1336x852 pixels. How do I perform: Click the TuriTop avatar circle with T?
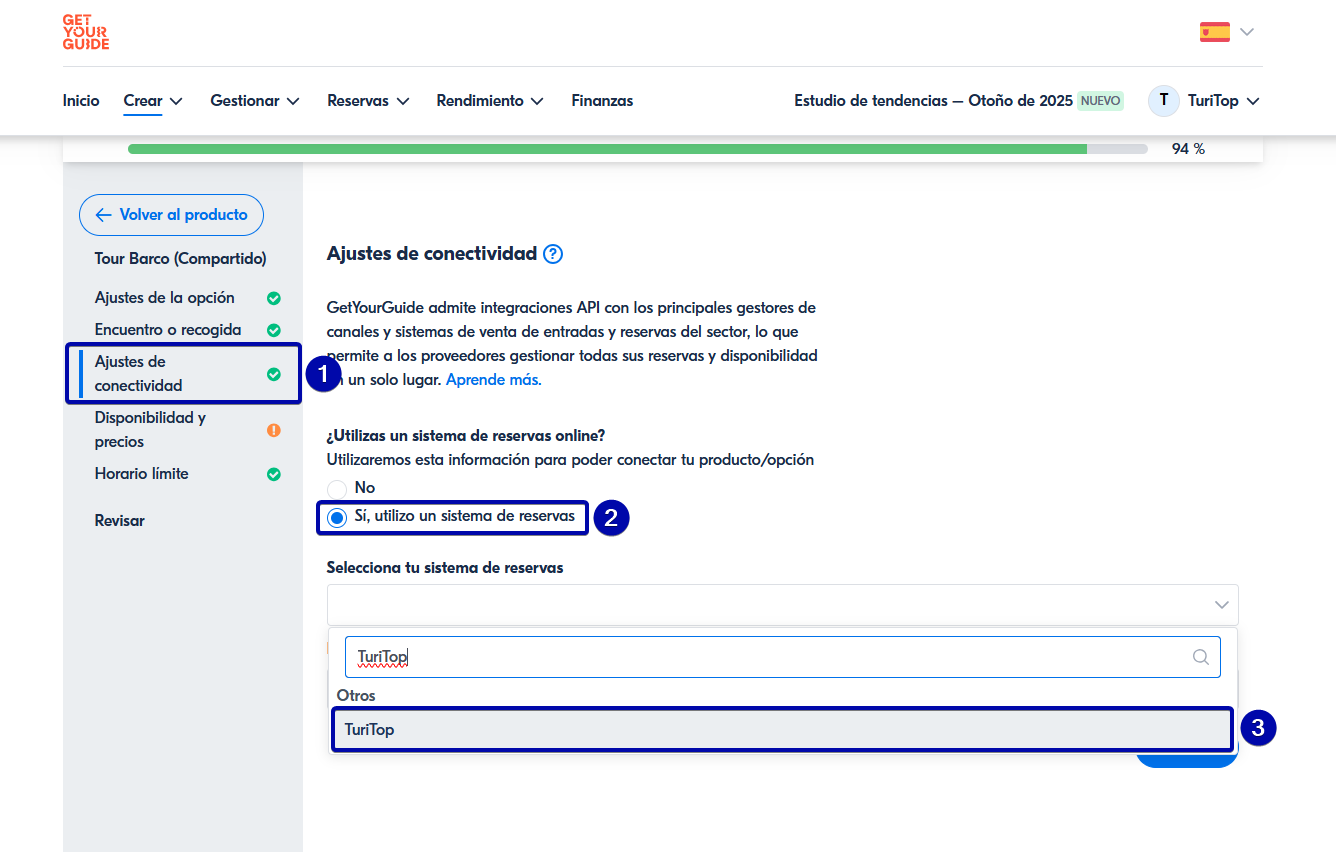[1163, 101]
